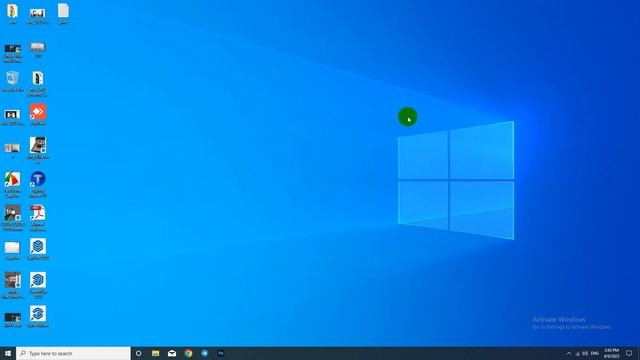Open Telegram from the taskbar
This screenshot has width=640, height=360.
[204, 353]
